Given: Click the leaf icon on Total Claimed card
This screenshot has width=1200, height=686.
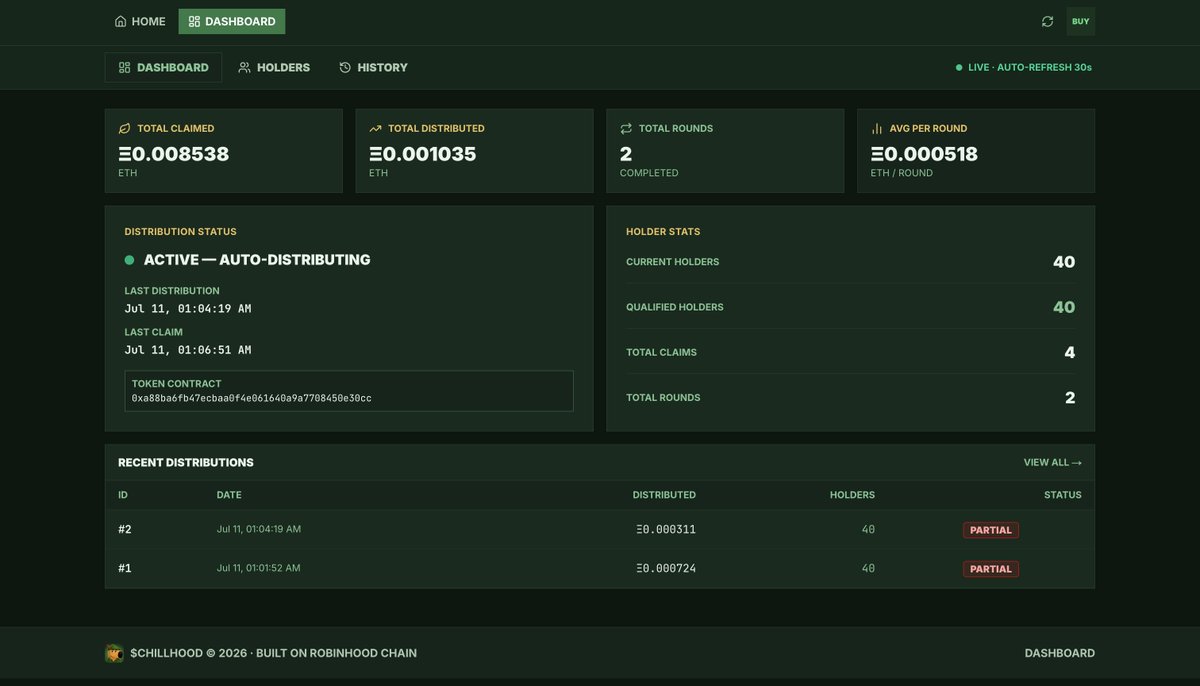Looking at the screenshot, I should click(x=125, y=128).
